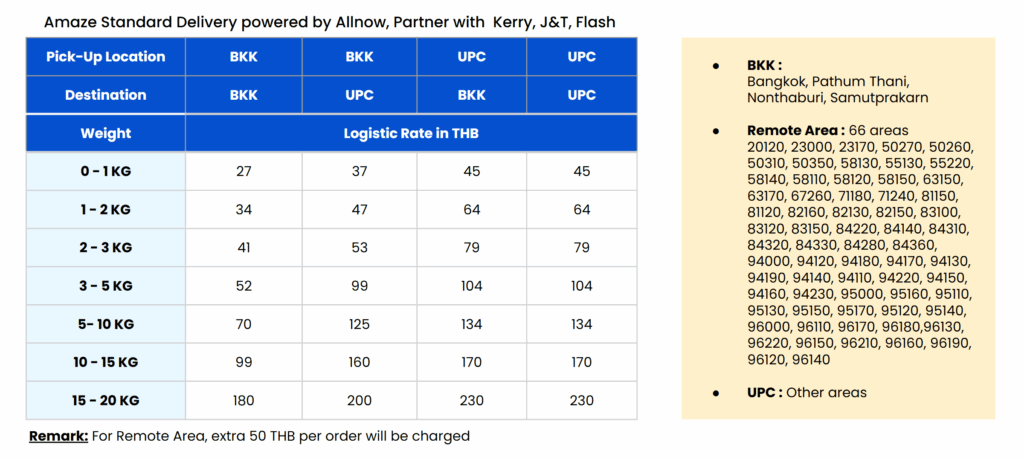
Task: Select the rate cell showing 125
Action: [359, 324]
